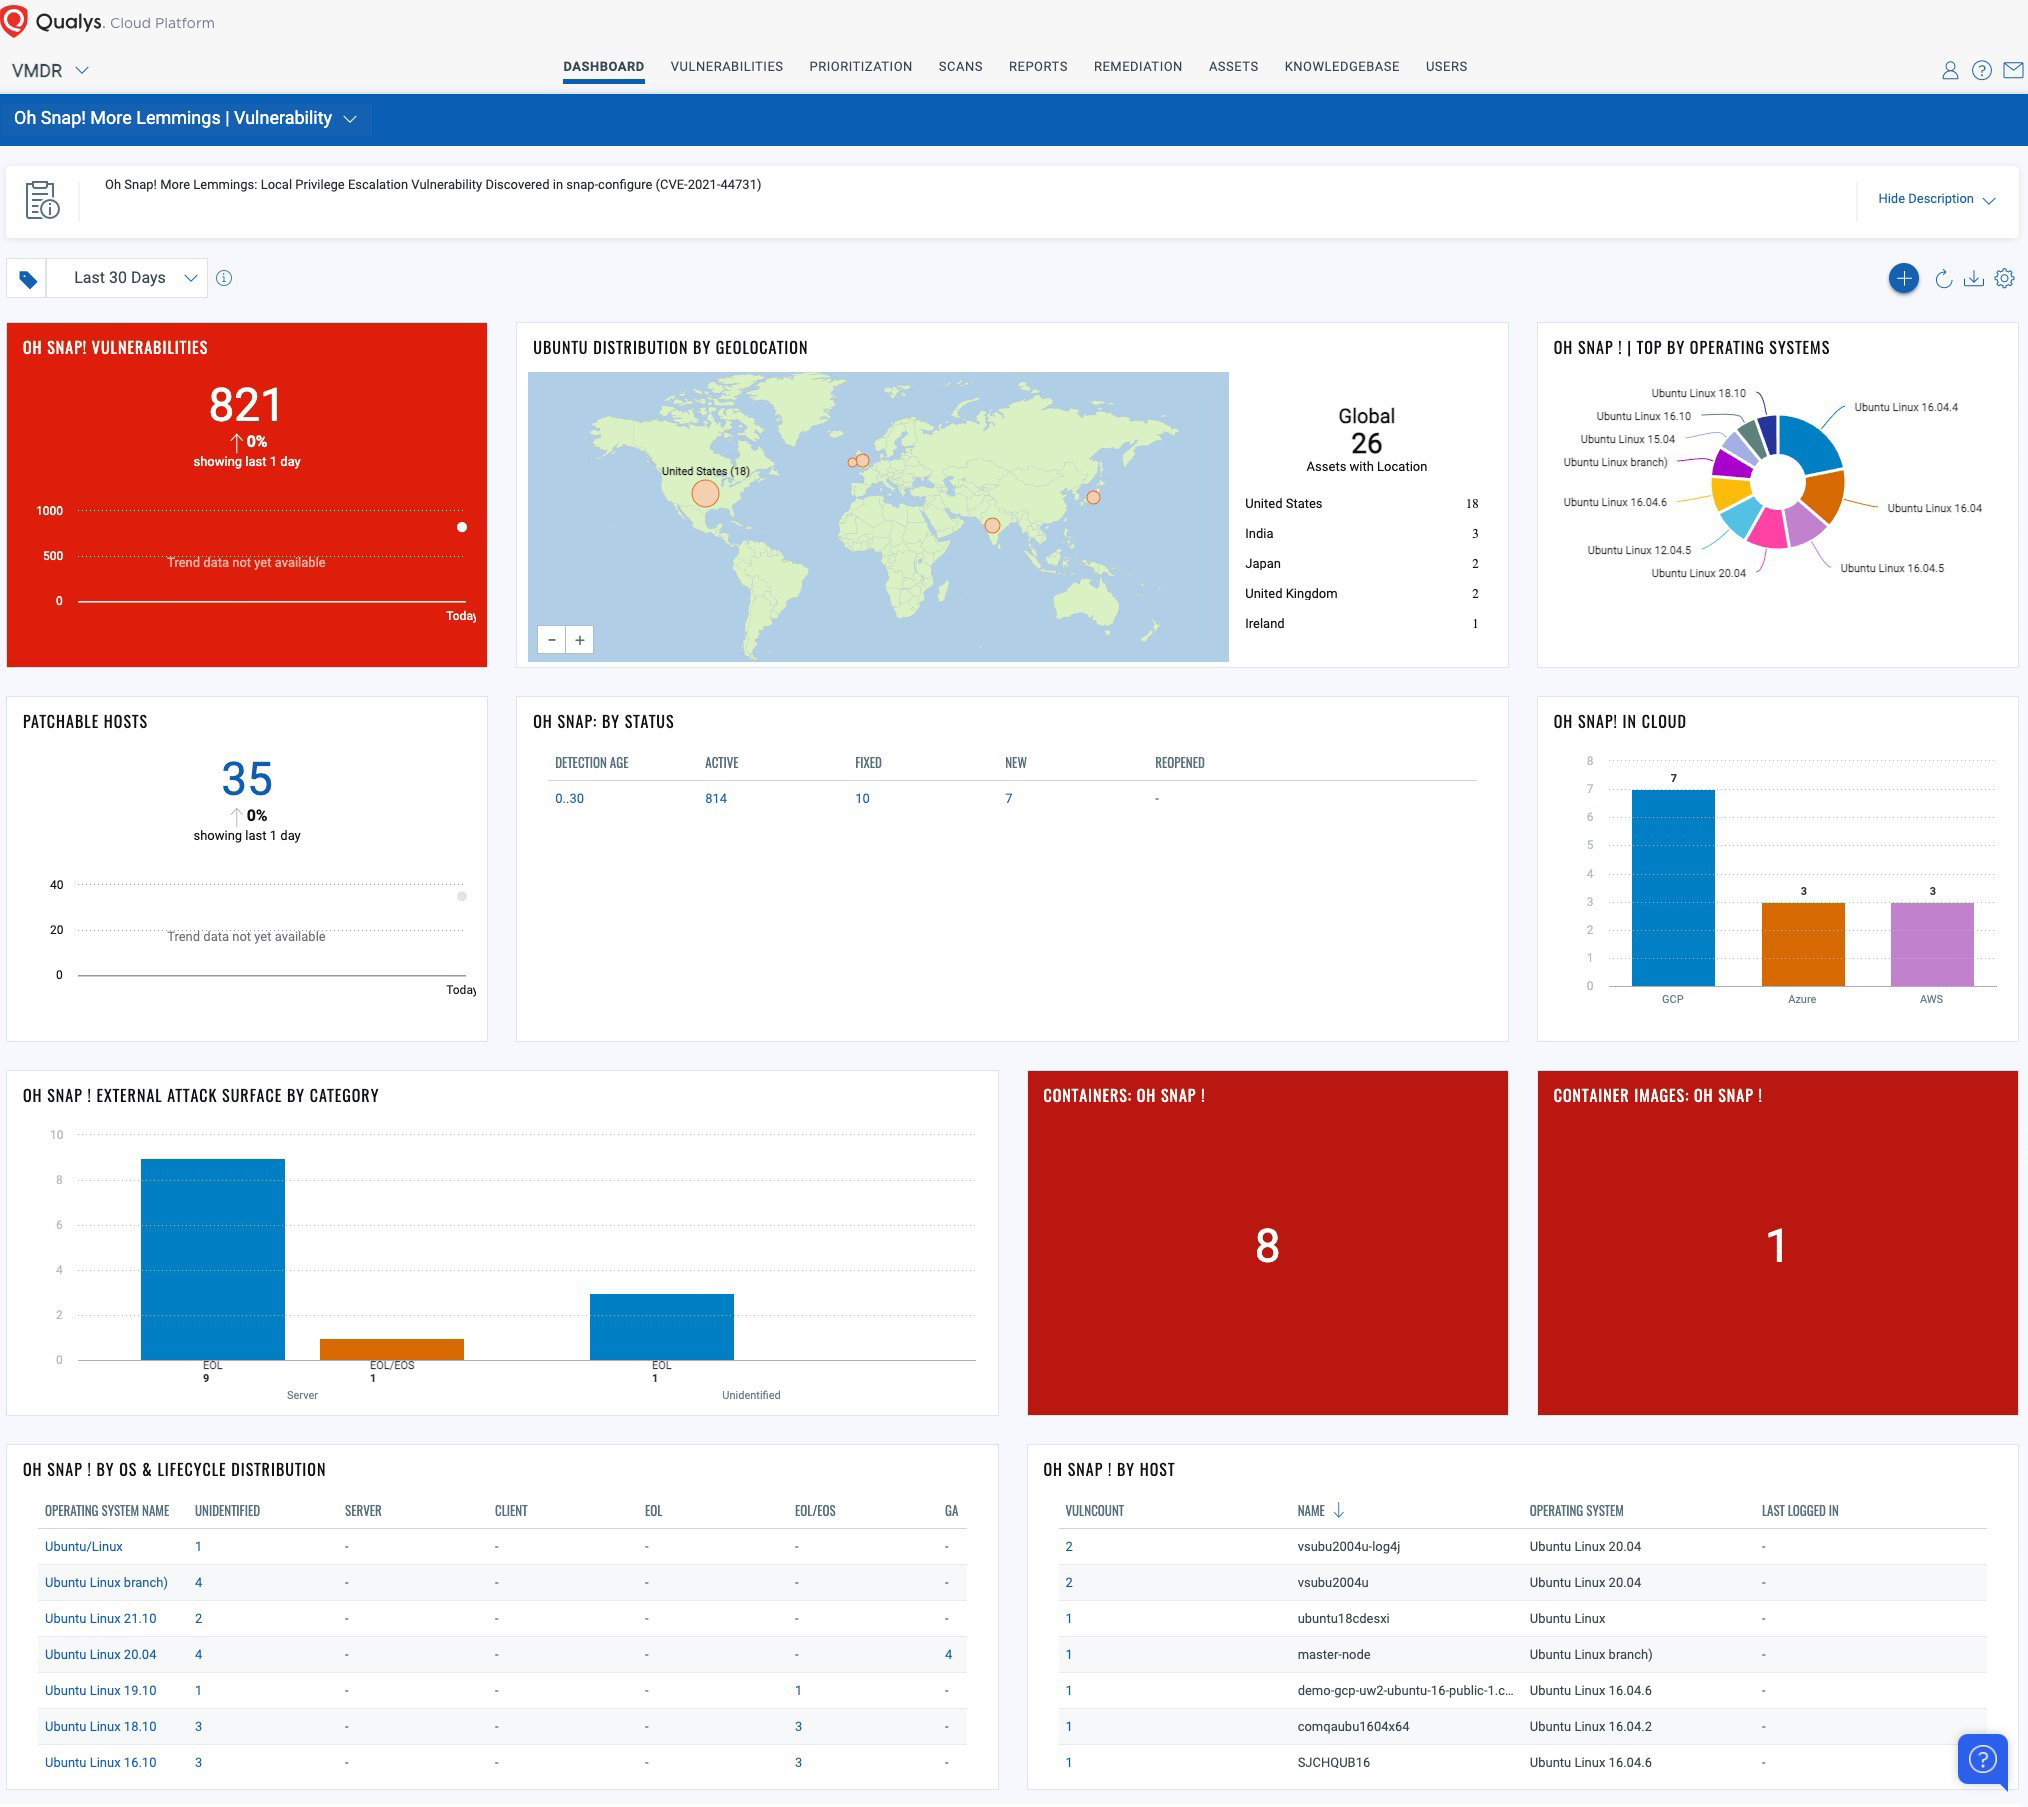Click the 814 active detections link
The image size is (2028, 1807).
(716, 798)
